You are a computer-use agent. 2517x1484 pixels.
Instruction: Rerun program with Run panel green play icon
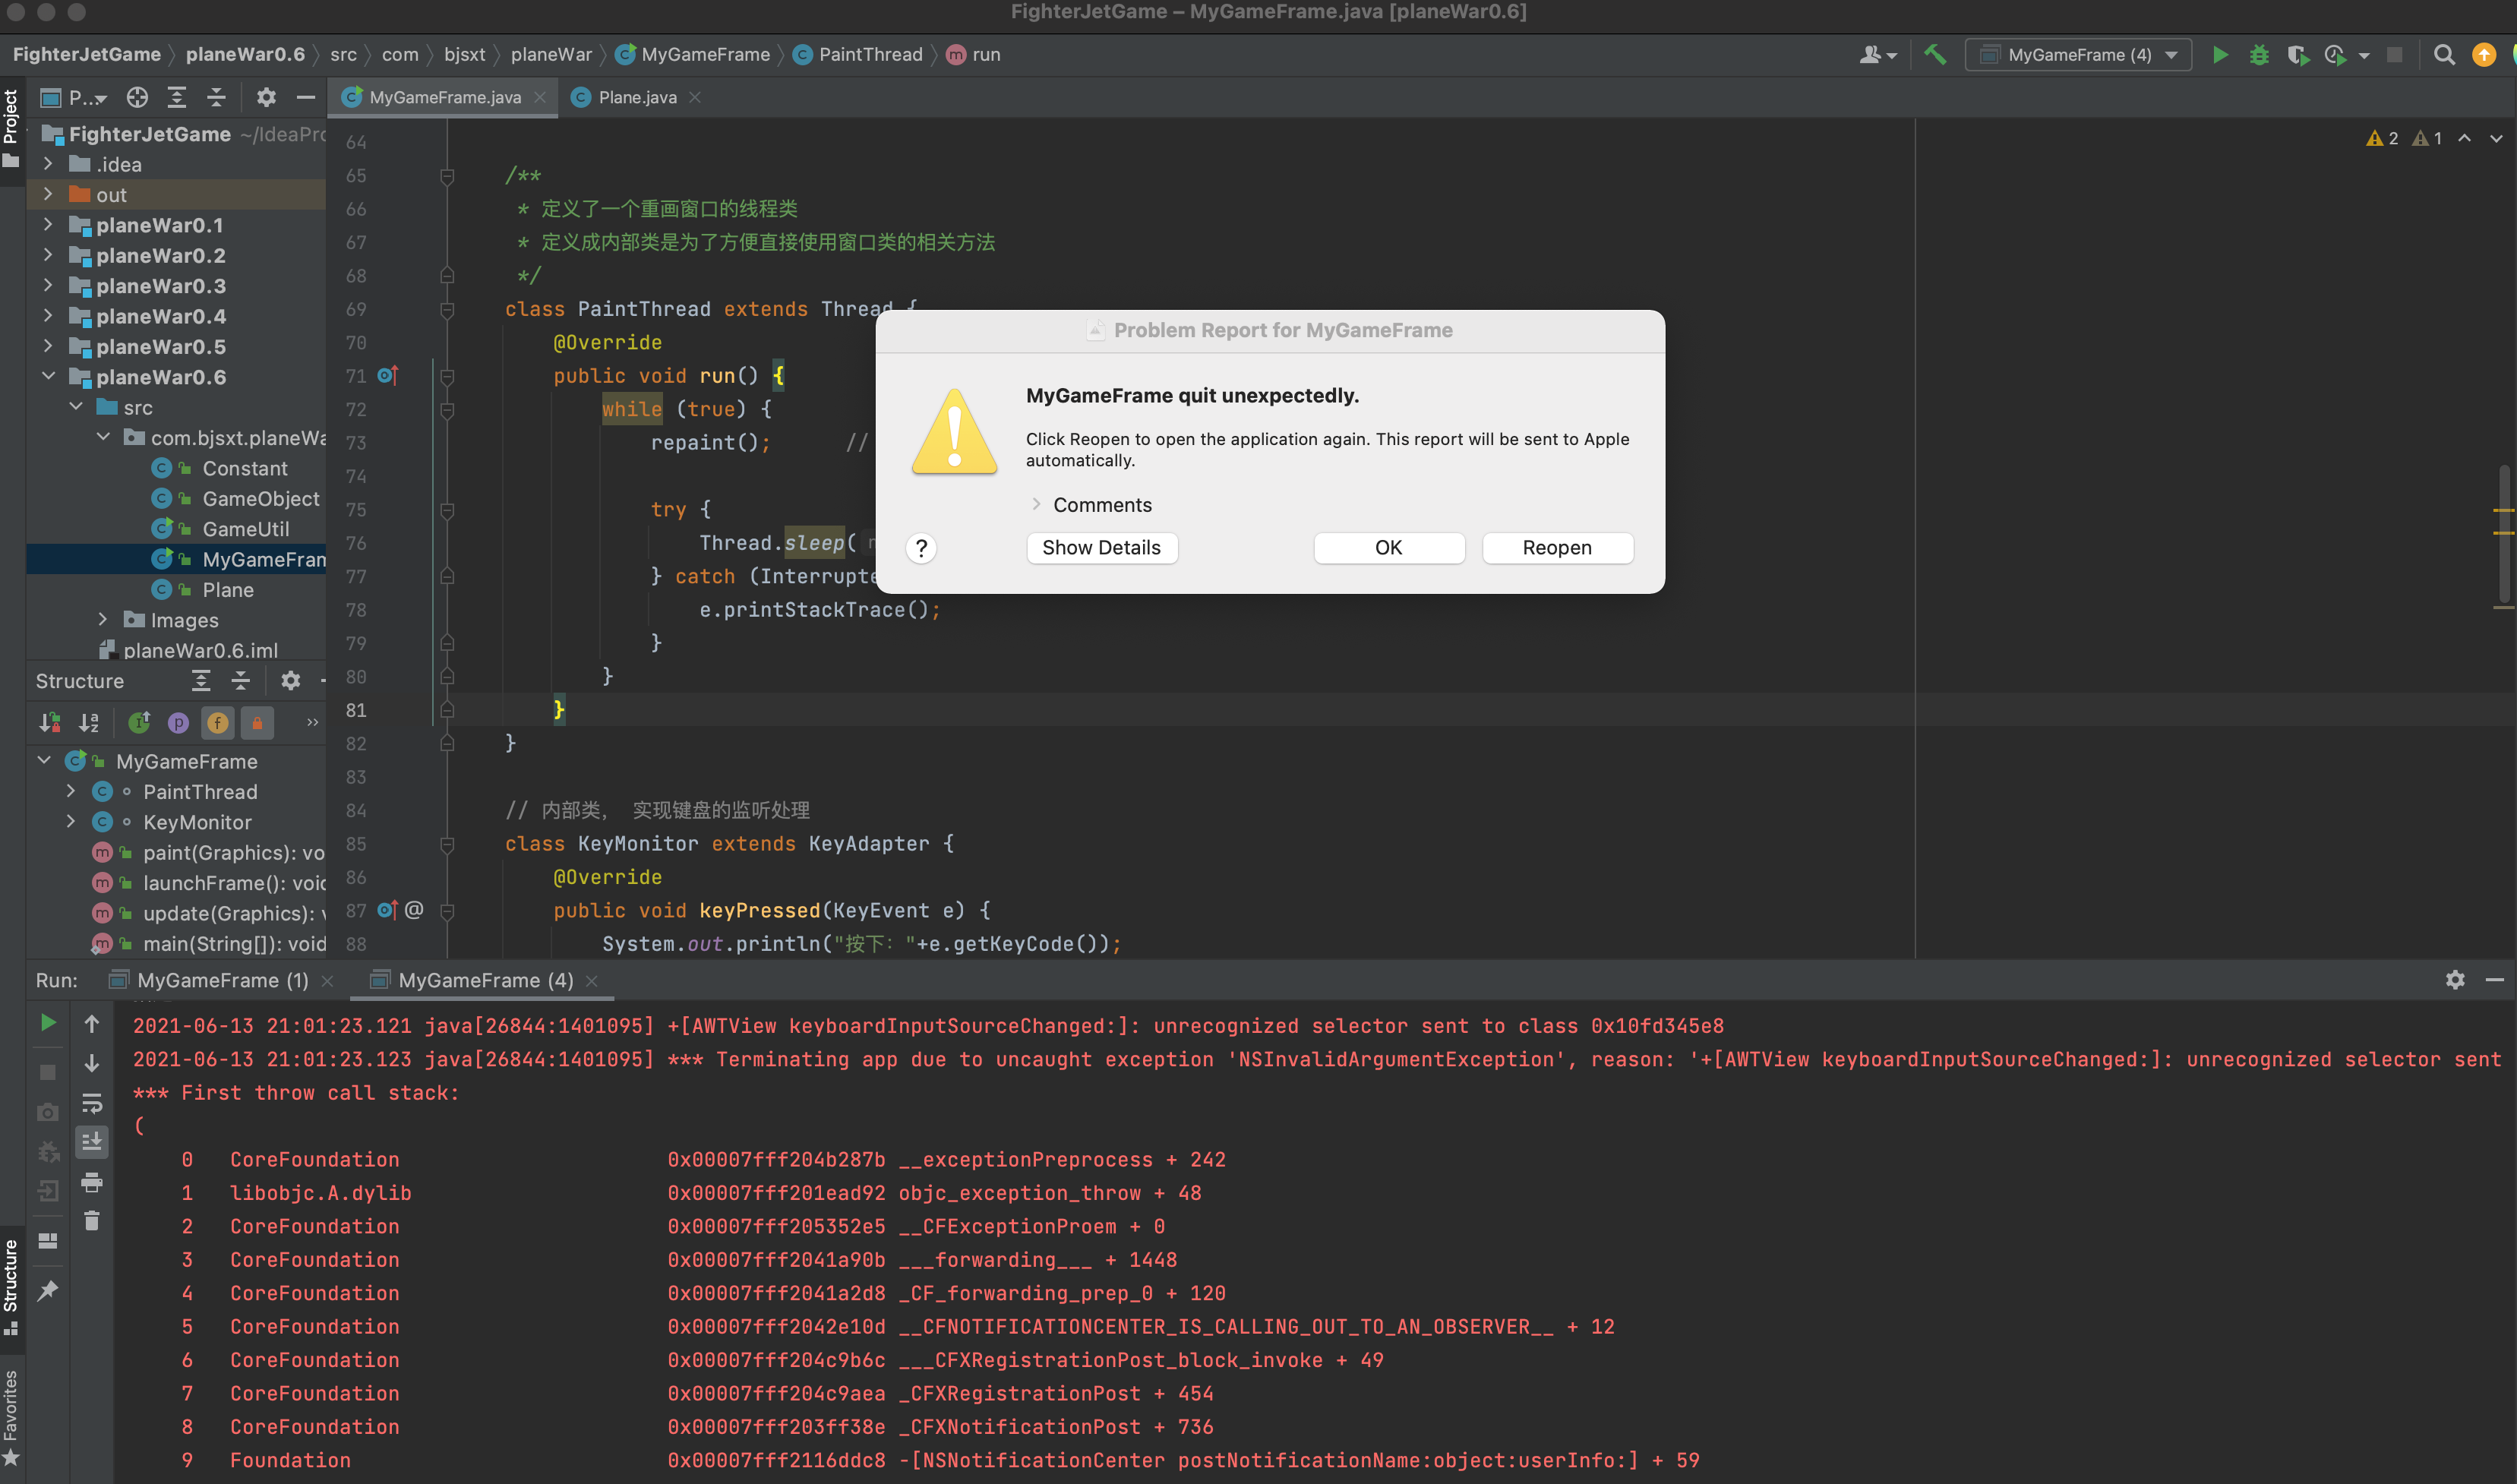(x=47, y=1023)
